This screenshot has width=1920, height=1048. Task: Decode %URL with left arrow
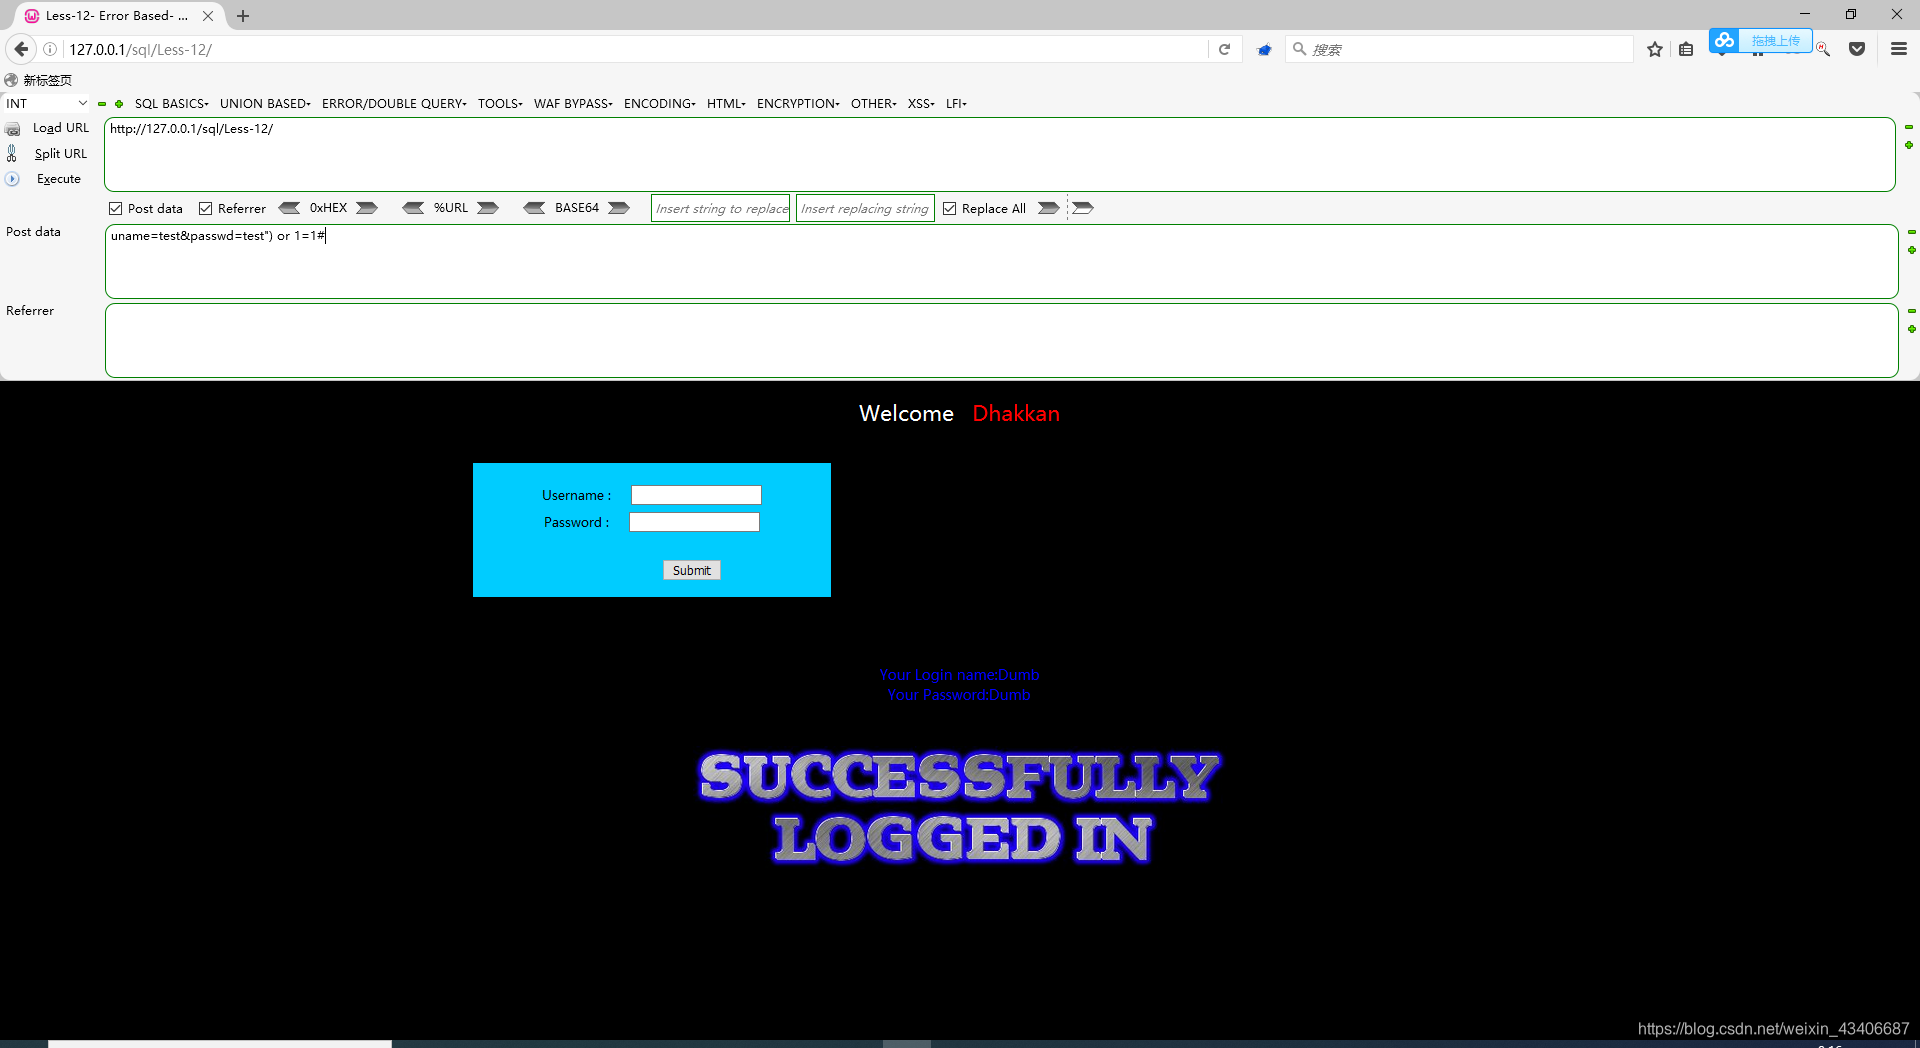tap(413, 208)
